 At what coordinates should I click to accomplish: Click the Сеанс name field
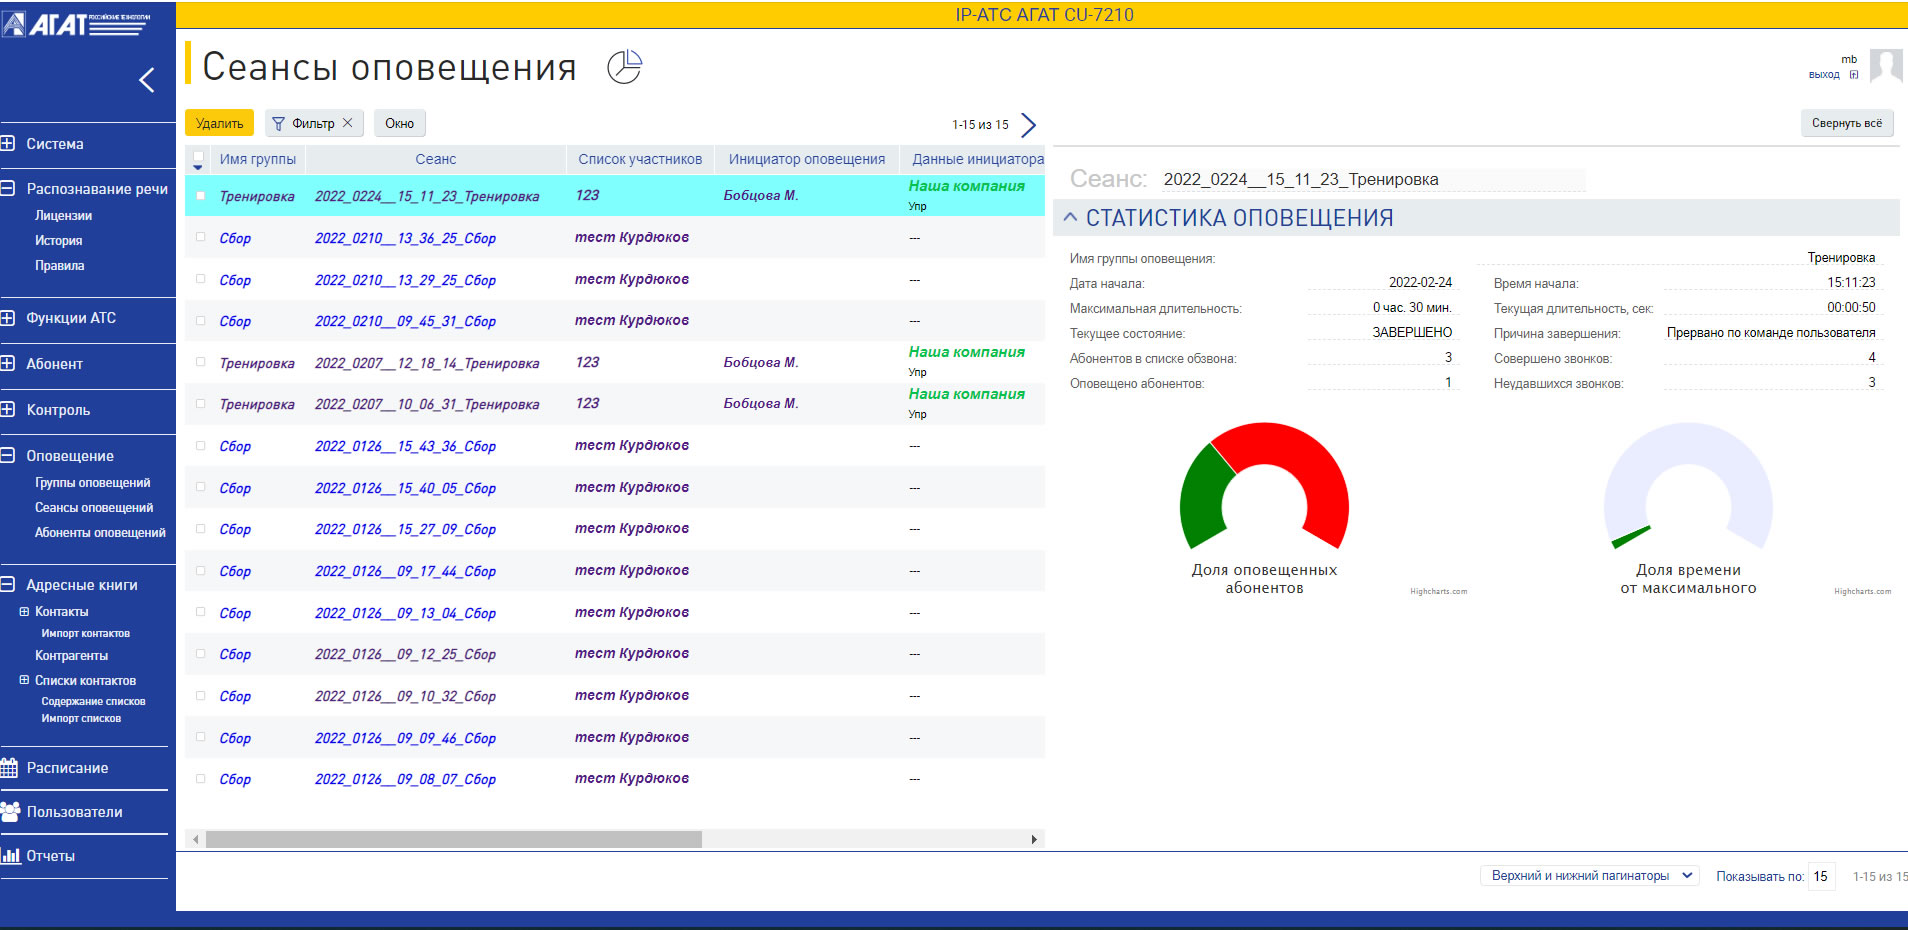[1372, 179]
